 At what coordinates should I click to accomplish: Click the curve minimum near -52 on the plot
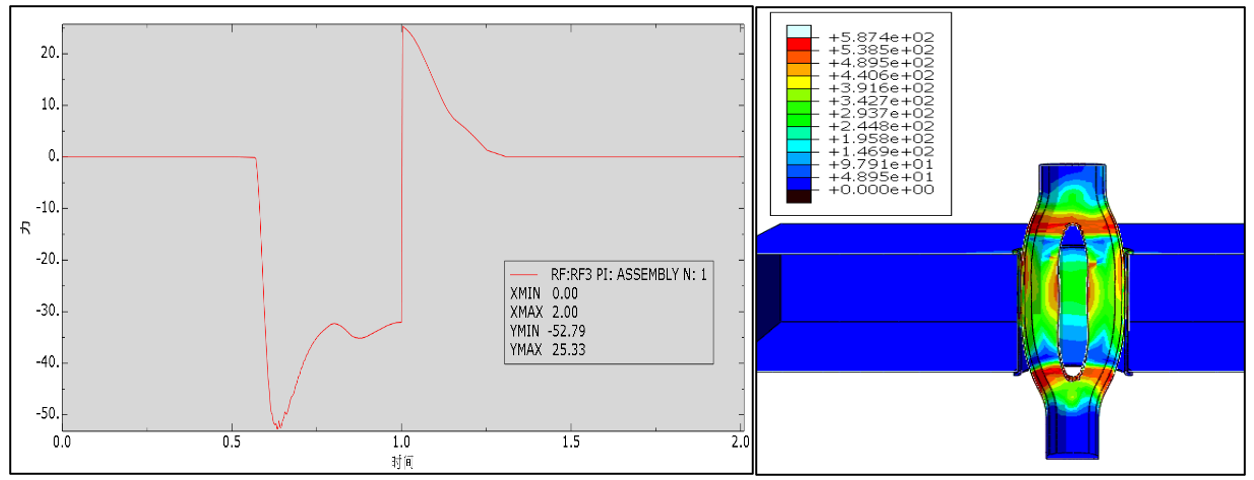click(x=278, y=427)
